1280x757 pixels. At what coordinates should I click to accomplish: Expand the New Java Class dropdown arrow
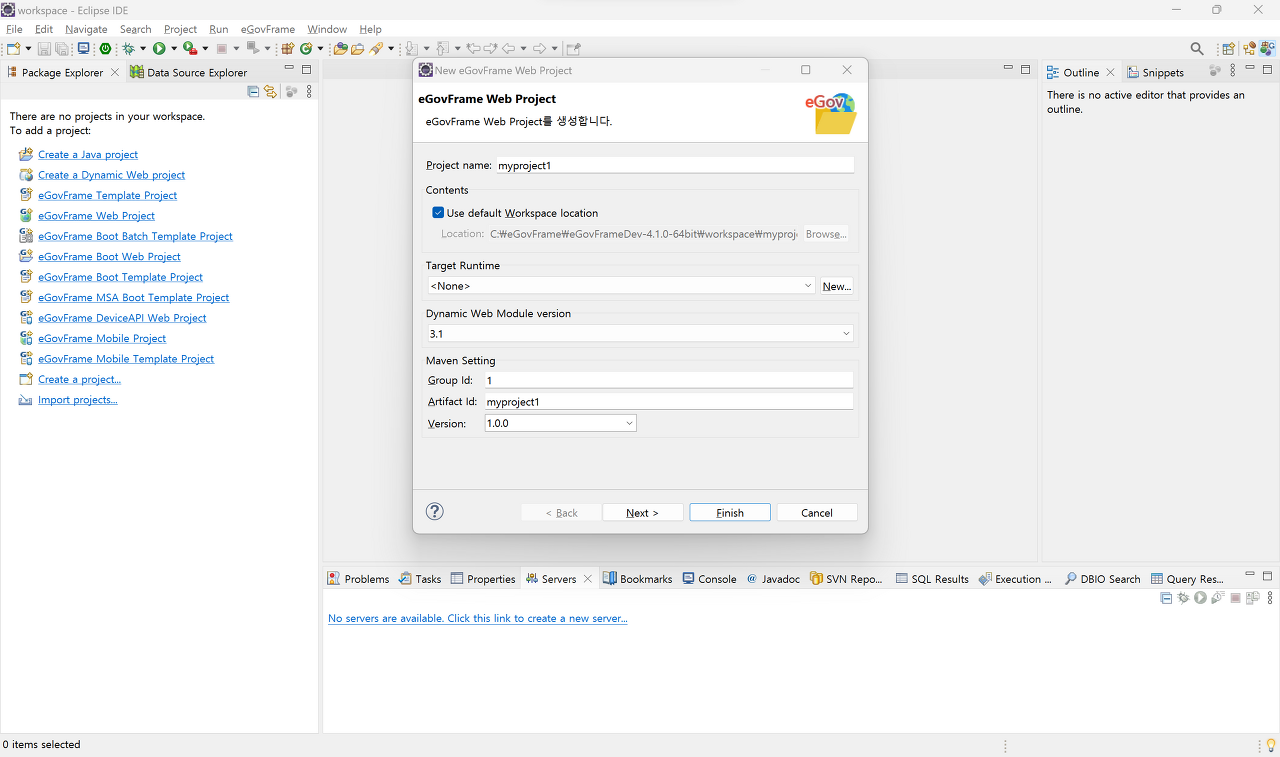coord(320,48)
